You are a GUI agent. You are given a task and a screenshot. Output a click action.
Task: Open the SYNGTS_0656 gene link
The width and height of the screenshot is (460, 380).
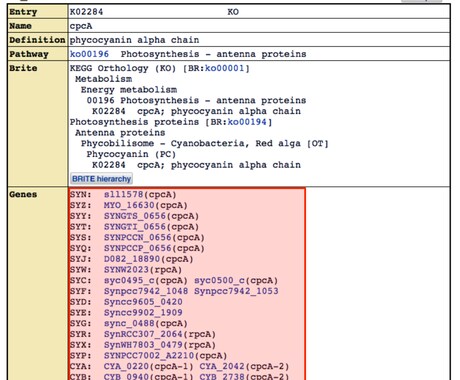click(x=135, y=216)
